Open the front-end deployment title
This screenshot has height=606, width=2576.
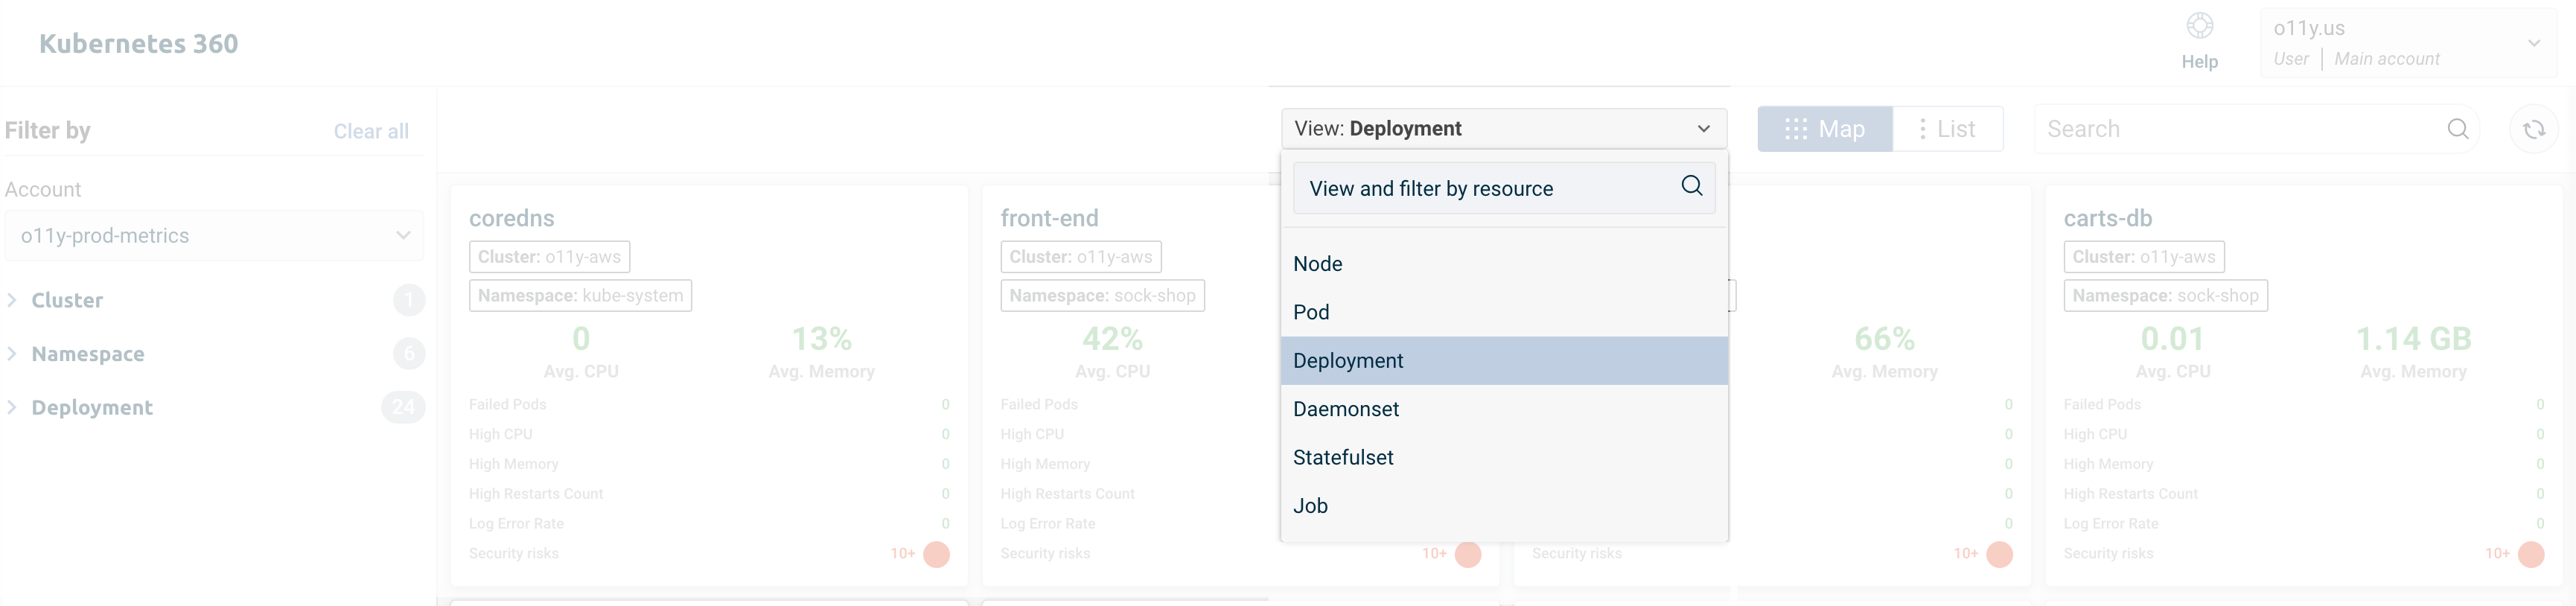pos(1049,218)
